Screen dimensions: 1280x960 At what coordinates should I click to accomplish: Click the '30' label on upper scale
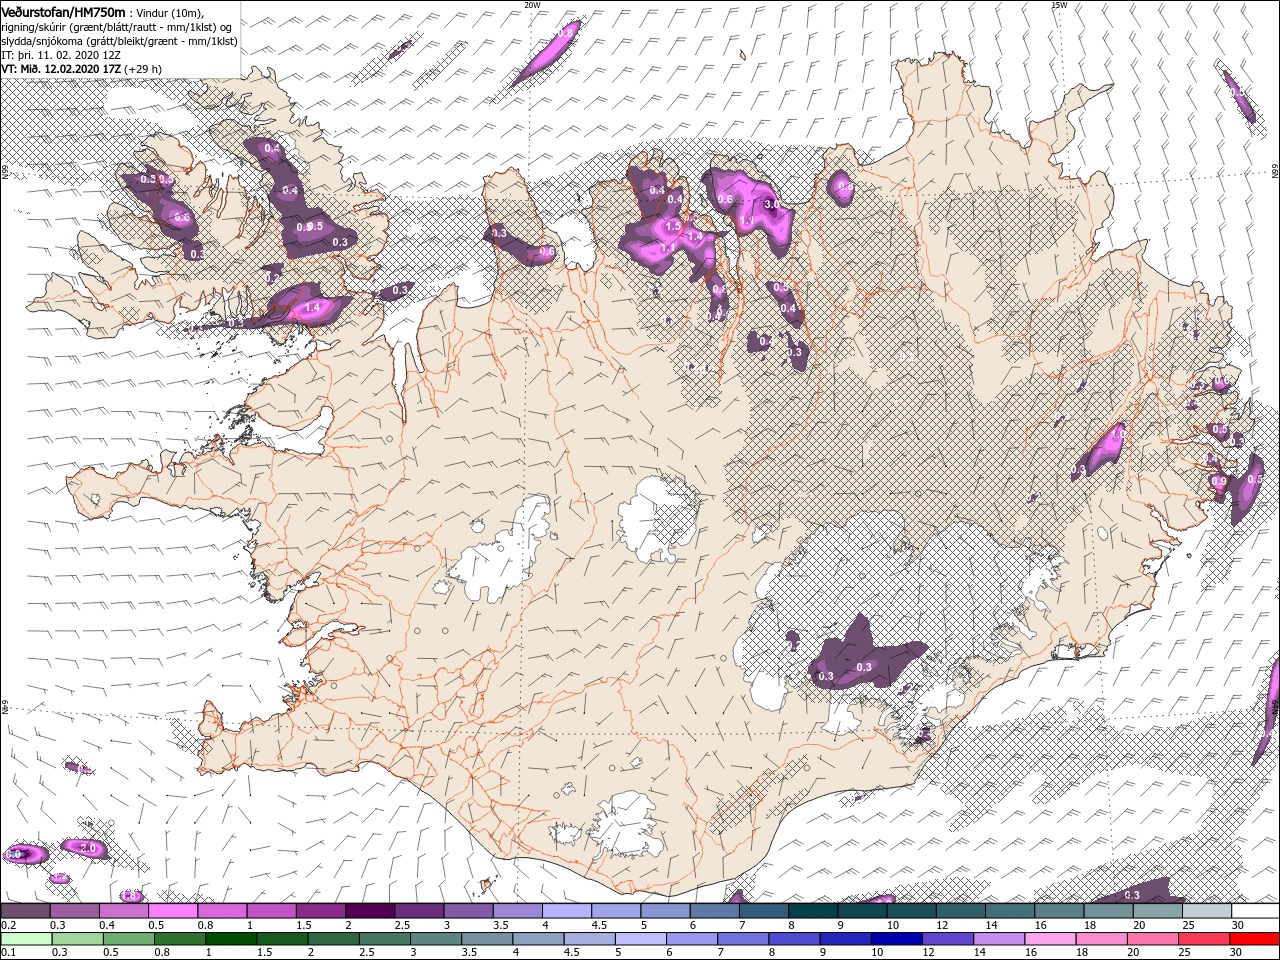[x=1237, y=925]
